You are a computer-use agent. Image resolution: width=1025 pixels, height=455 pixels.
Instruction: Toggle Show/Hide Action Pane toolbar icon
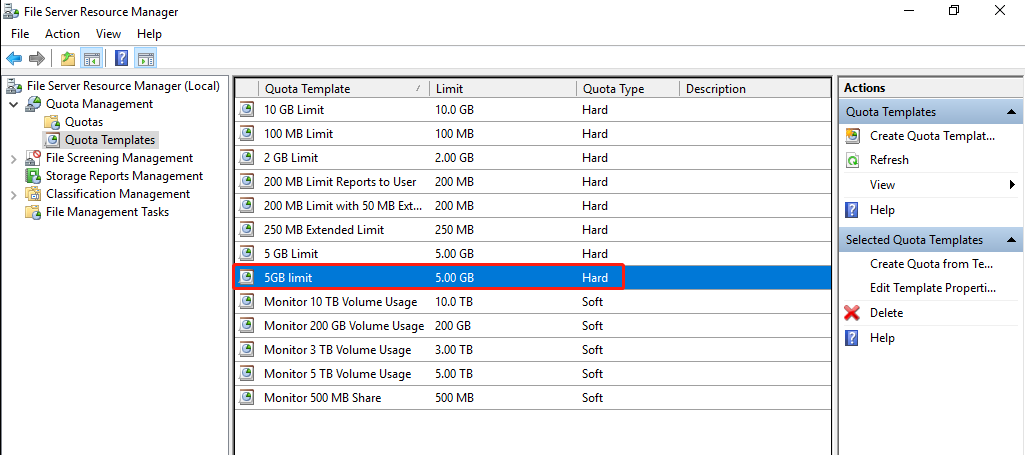[146, 59]
